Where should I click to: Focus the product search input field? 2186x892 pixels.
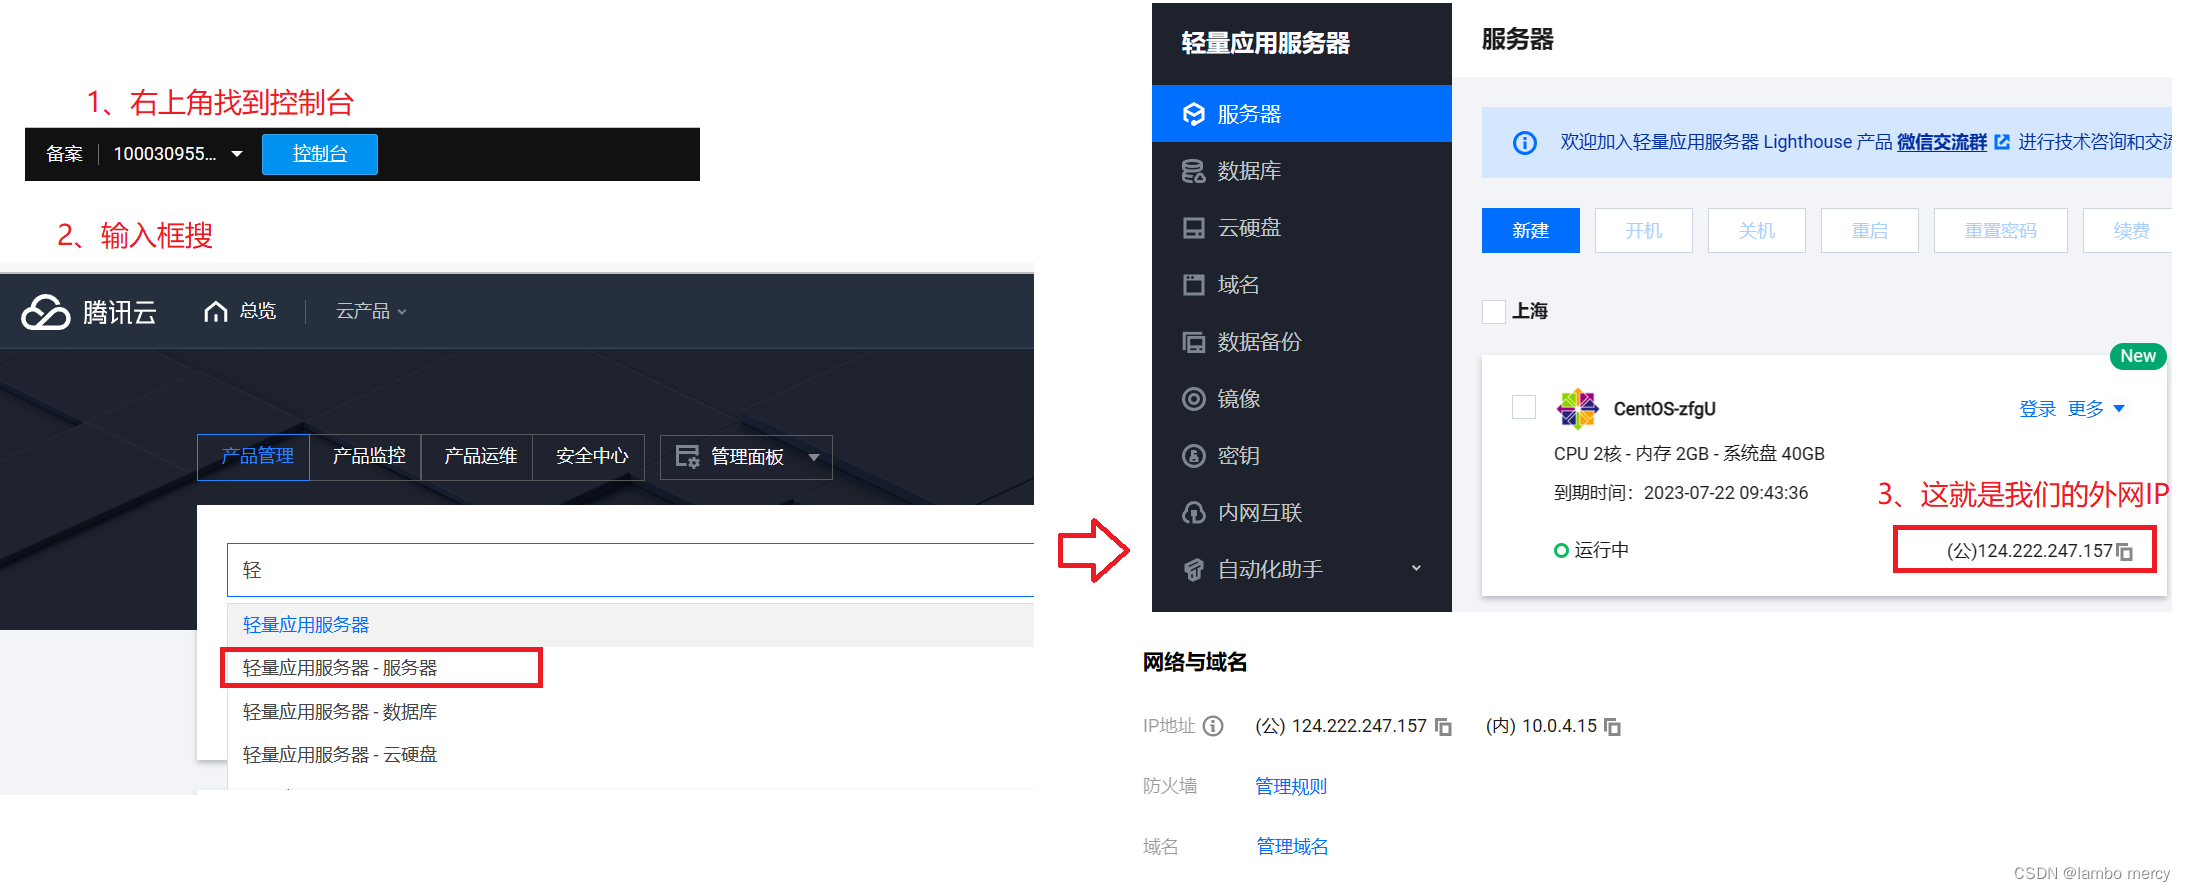point(631,570)
